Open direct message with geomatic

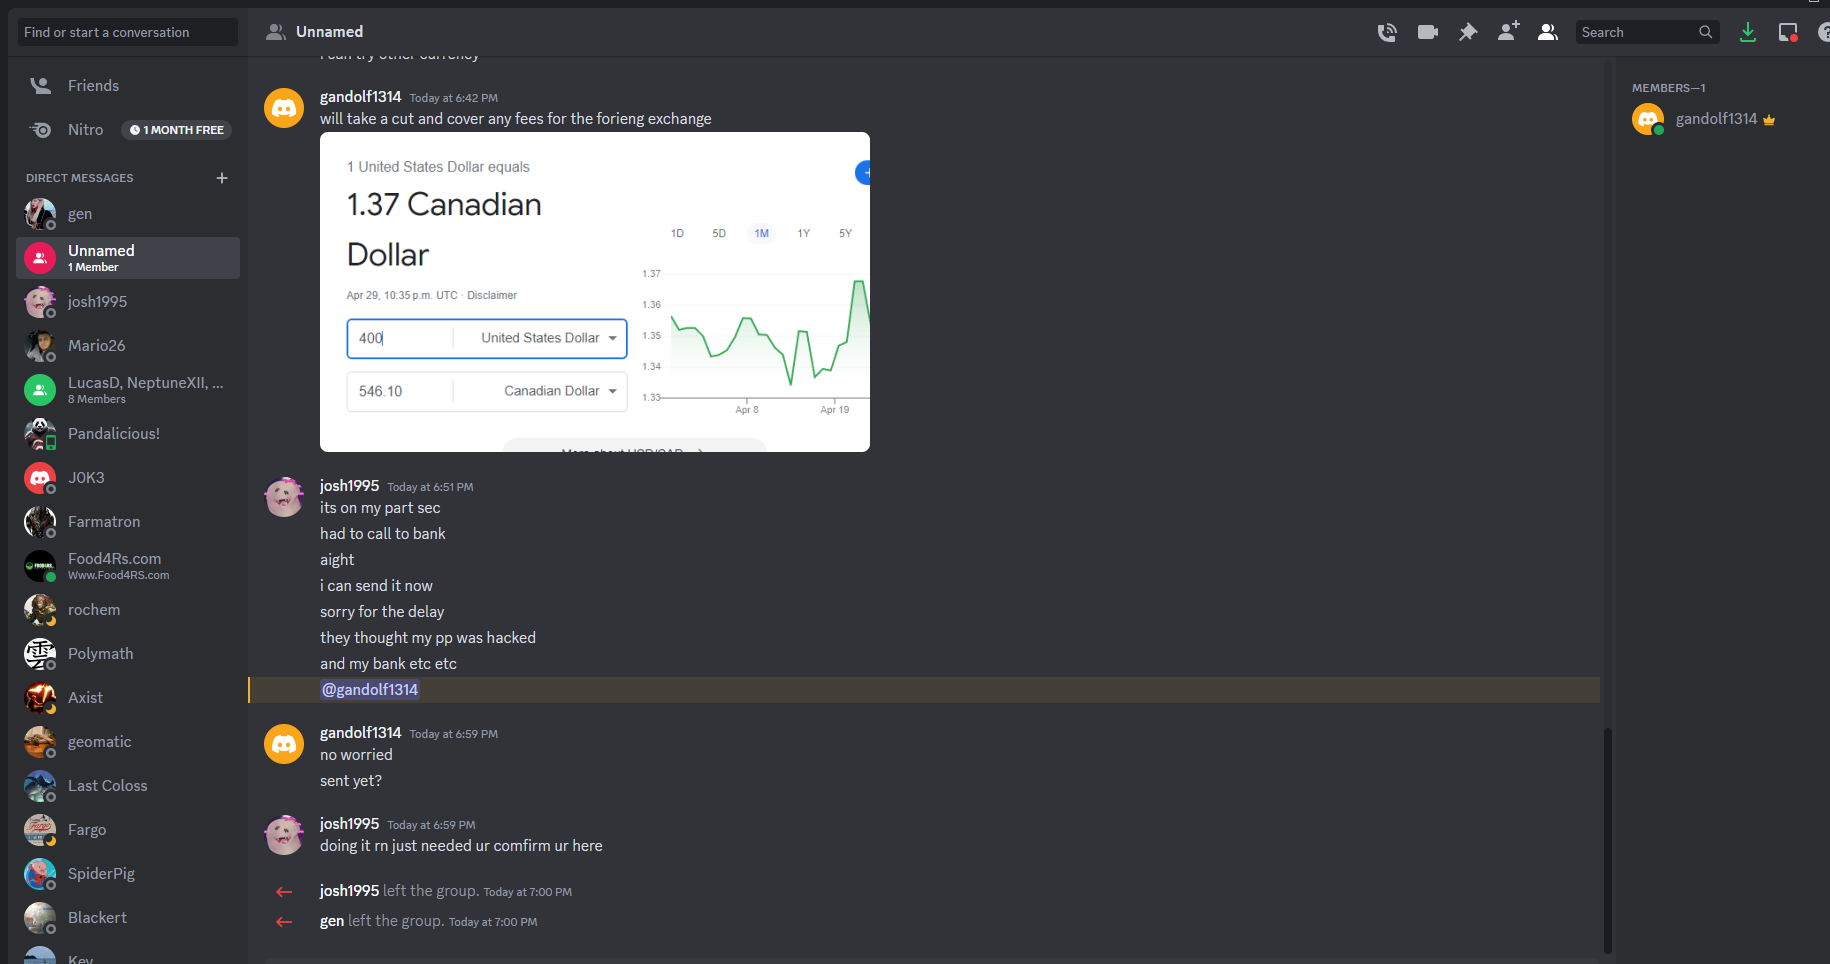pyautogui.click(x=128, y=742)
